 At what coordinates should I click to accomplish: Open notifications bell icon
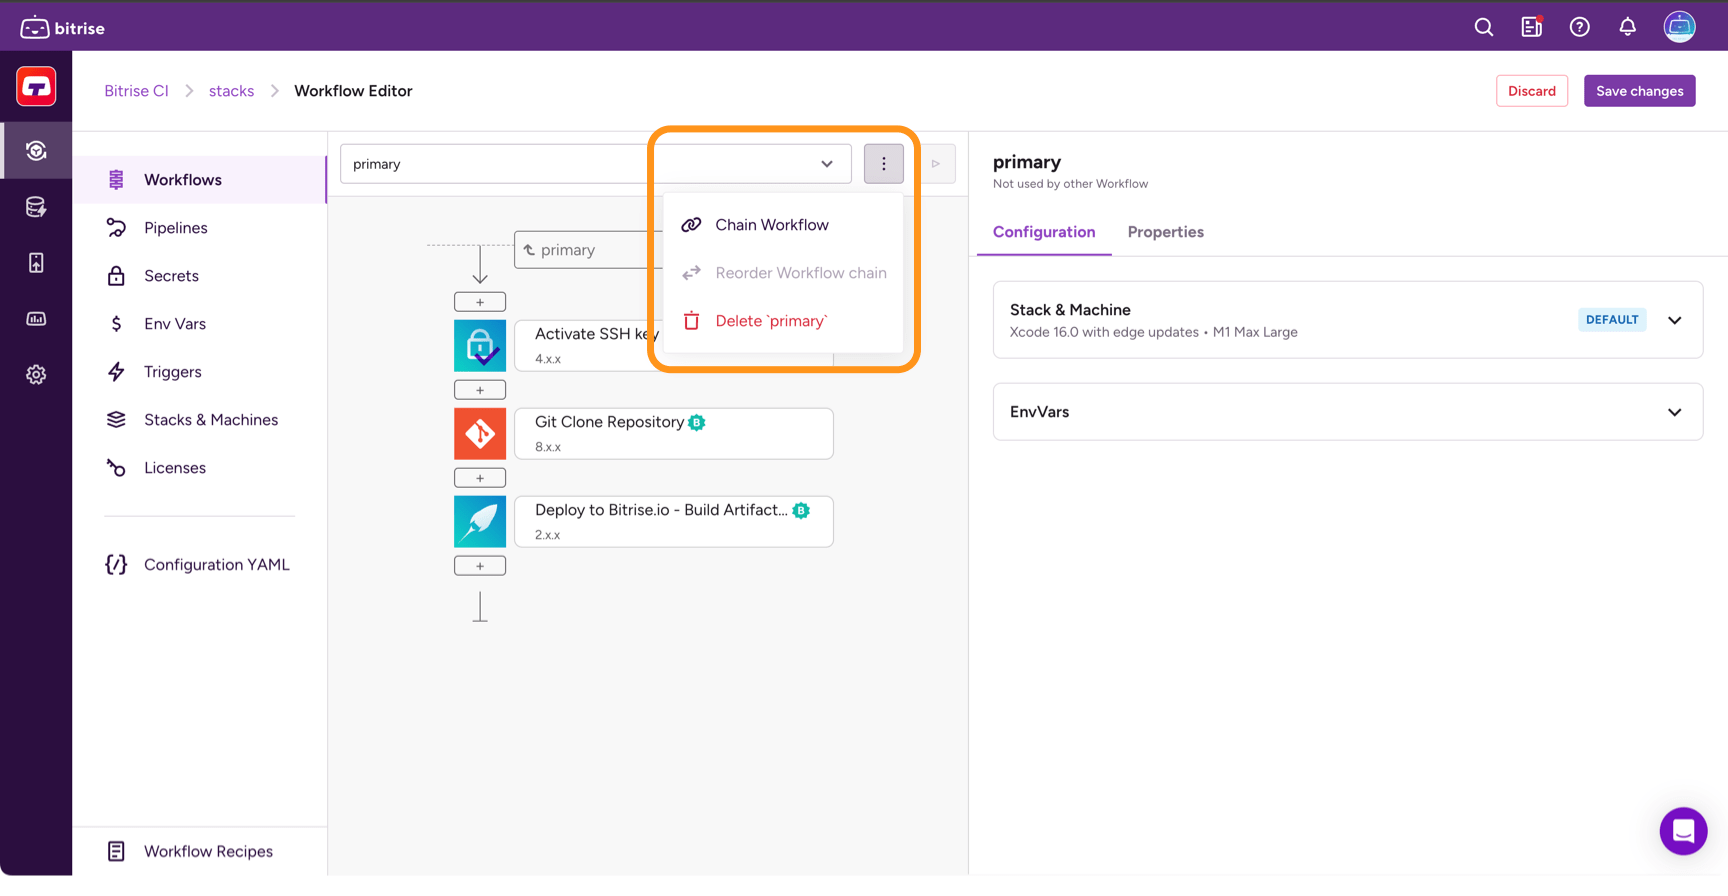click(1628, 27)
